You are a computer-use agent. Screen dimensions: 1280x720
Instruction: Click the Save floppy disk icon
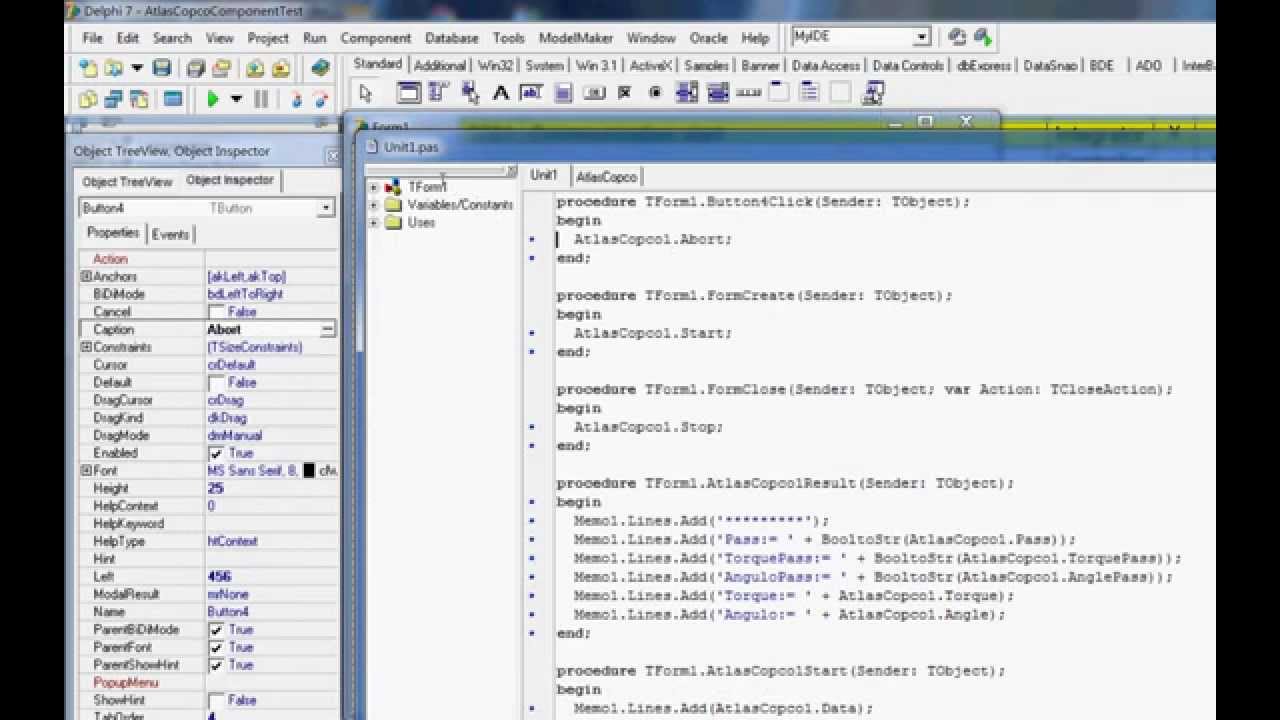point(161,69)
